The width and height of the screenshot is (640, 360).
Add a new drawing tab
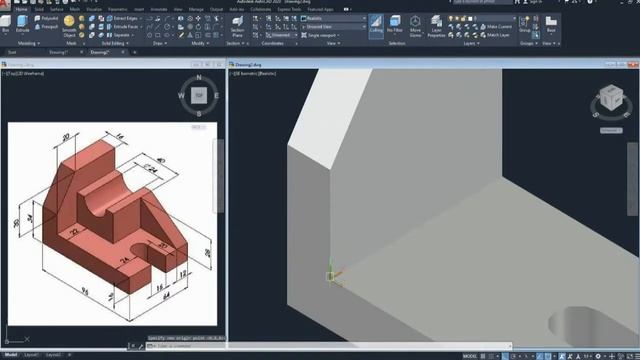pyautogui.click(x=135, y=52)
